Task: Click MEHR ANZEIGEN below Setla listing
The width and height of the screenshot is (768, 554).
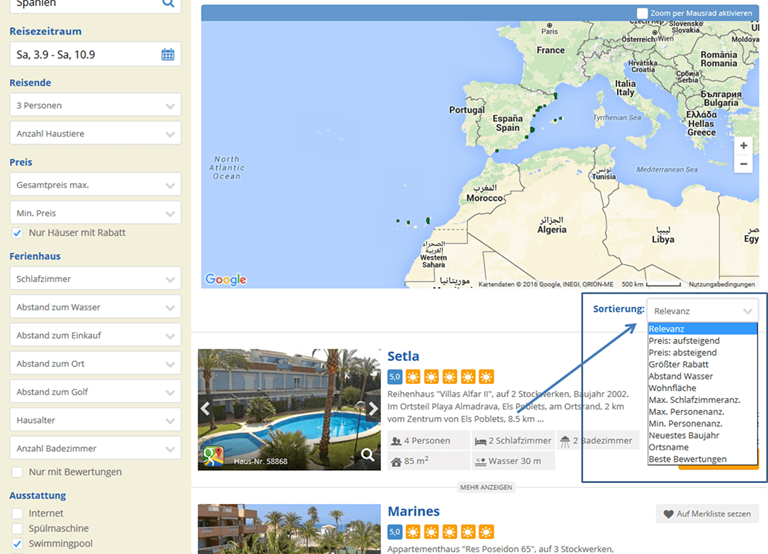Action: click(485, 487)
